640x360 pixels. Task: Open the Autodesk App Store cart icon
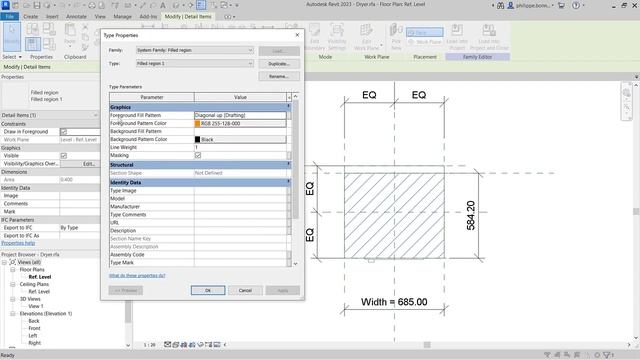pyautogui.click(x=562, y=5)
